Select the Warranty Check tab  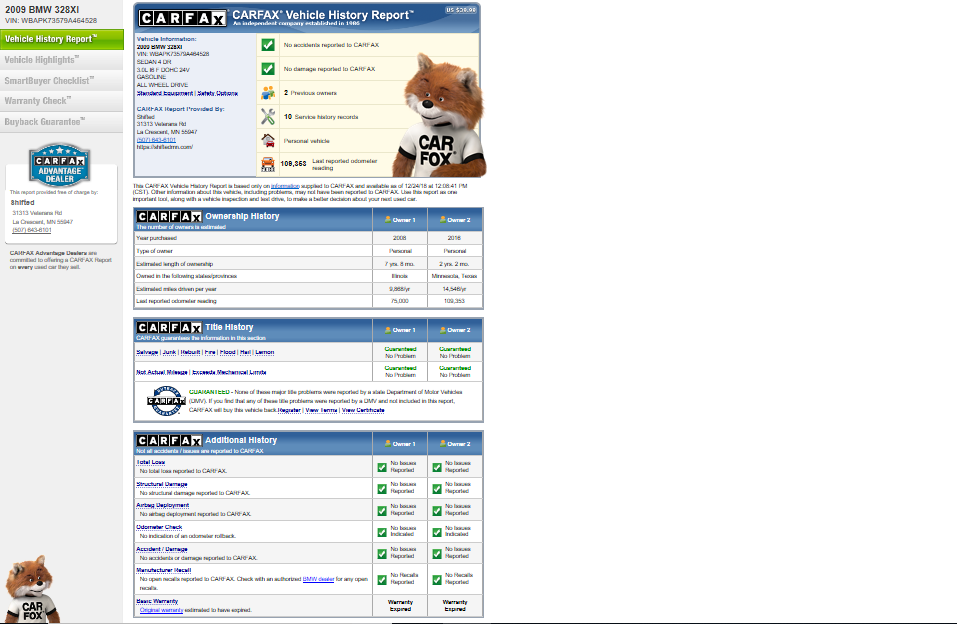(62, 101)
